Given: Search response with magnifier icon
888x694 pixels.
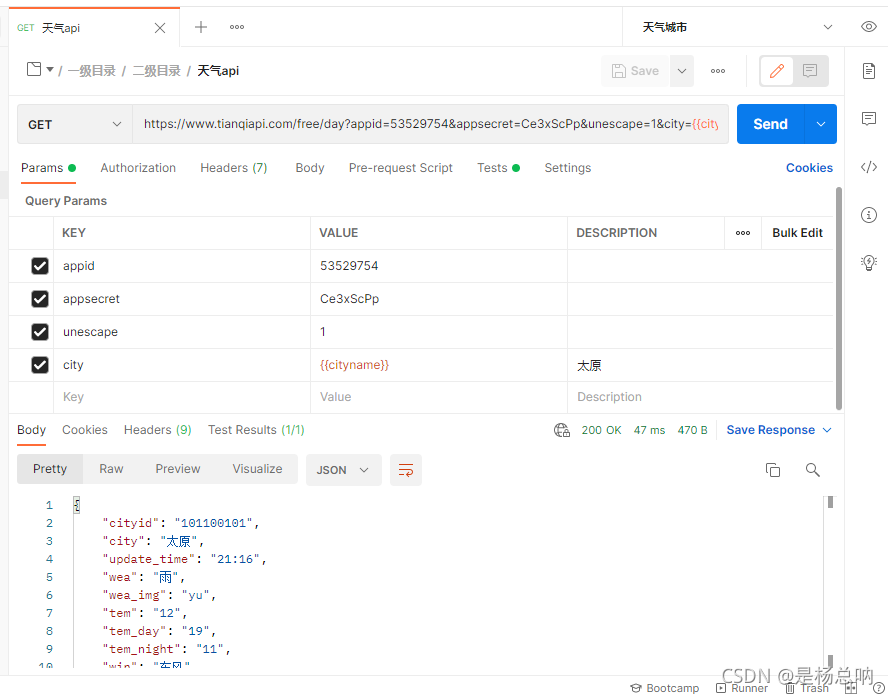Looking at the screenshot, I should tap(813, 470).
